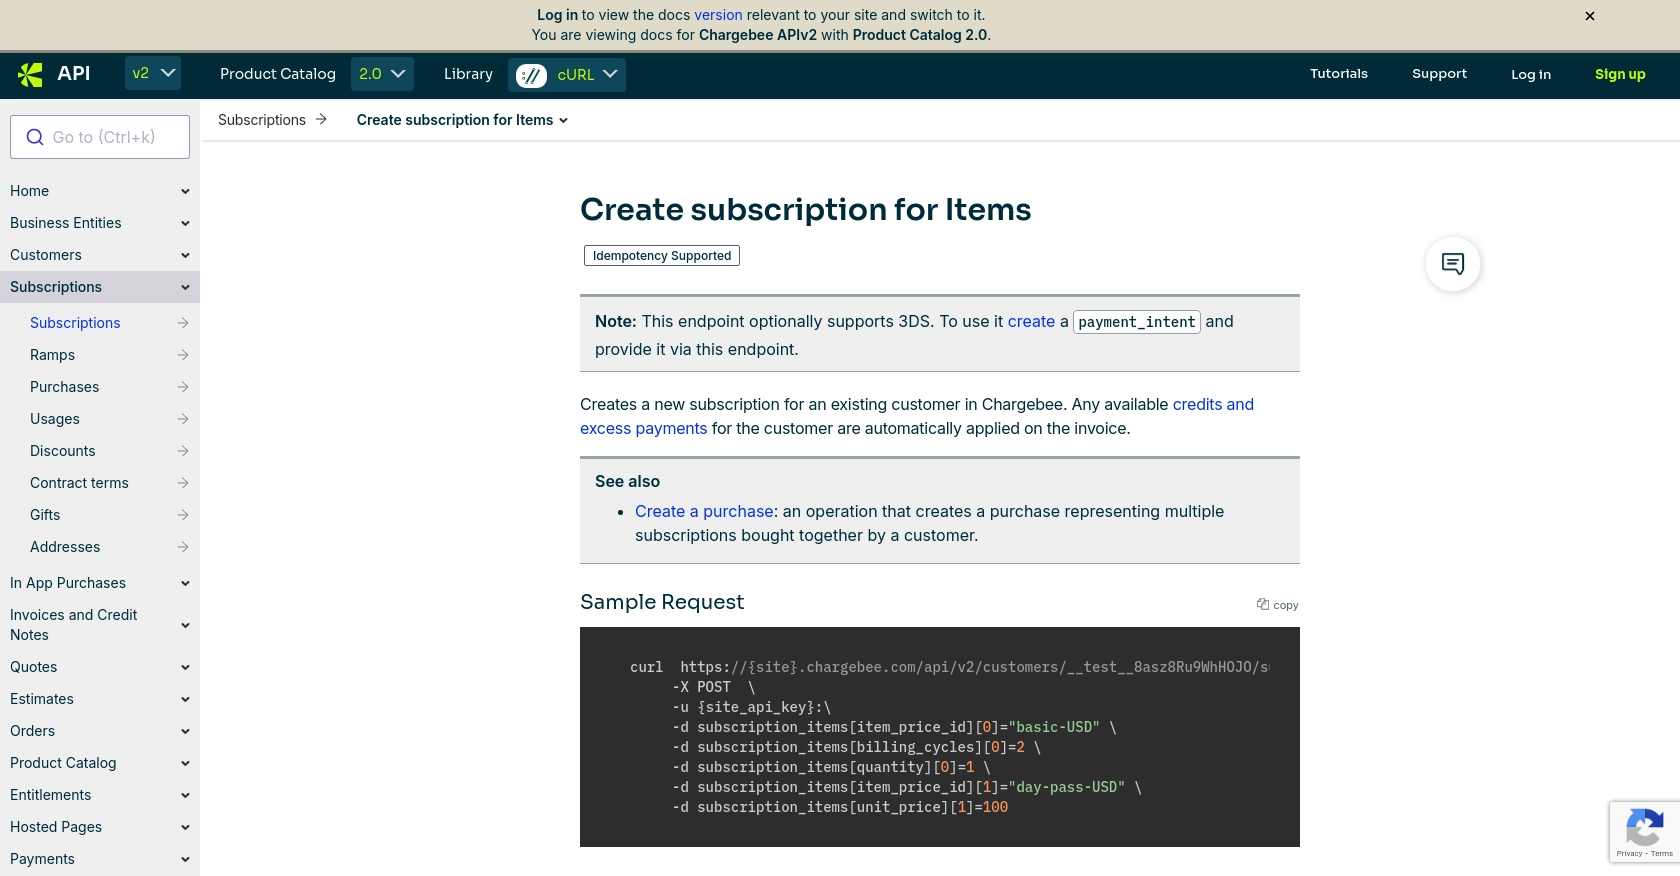
Task: Open the Create a purchase link
Action: click(704, 511)
